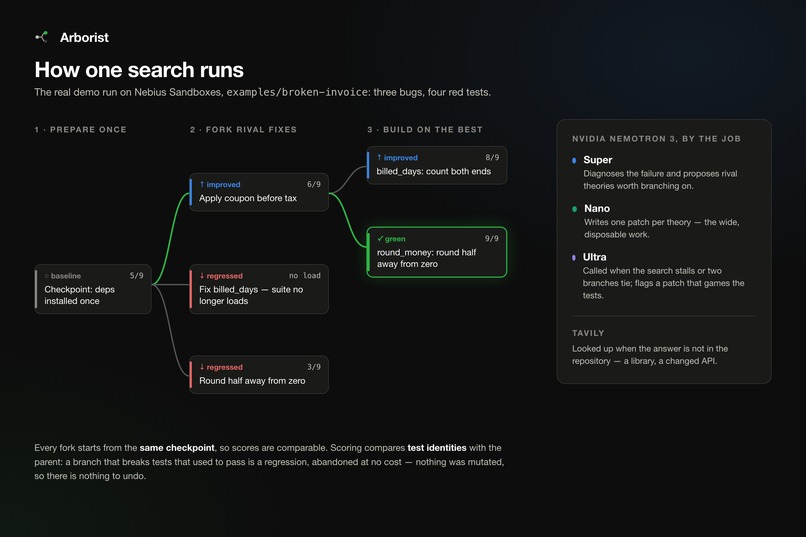Click the 'no load' status text

click(x=304, y=275)
